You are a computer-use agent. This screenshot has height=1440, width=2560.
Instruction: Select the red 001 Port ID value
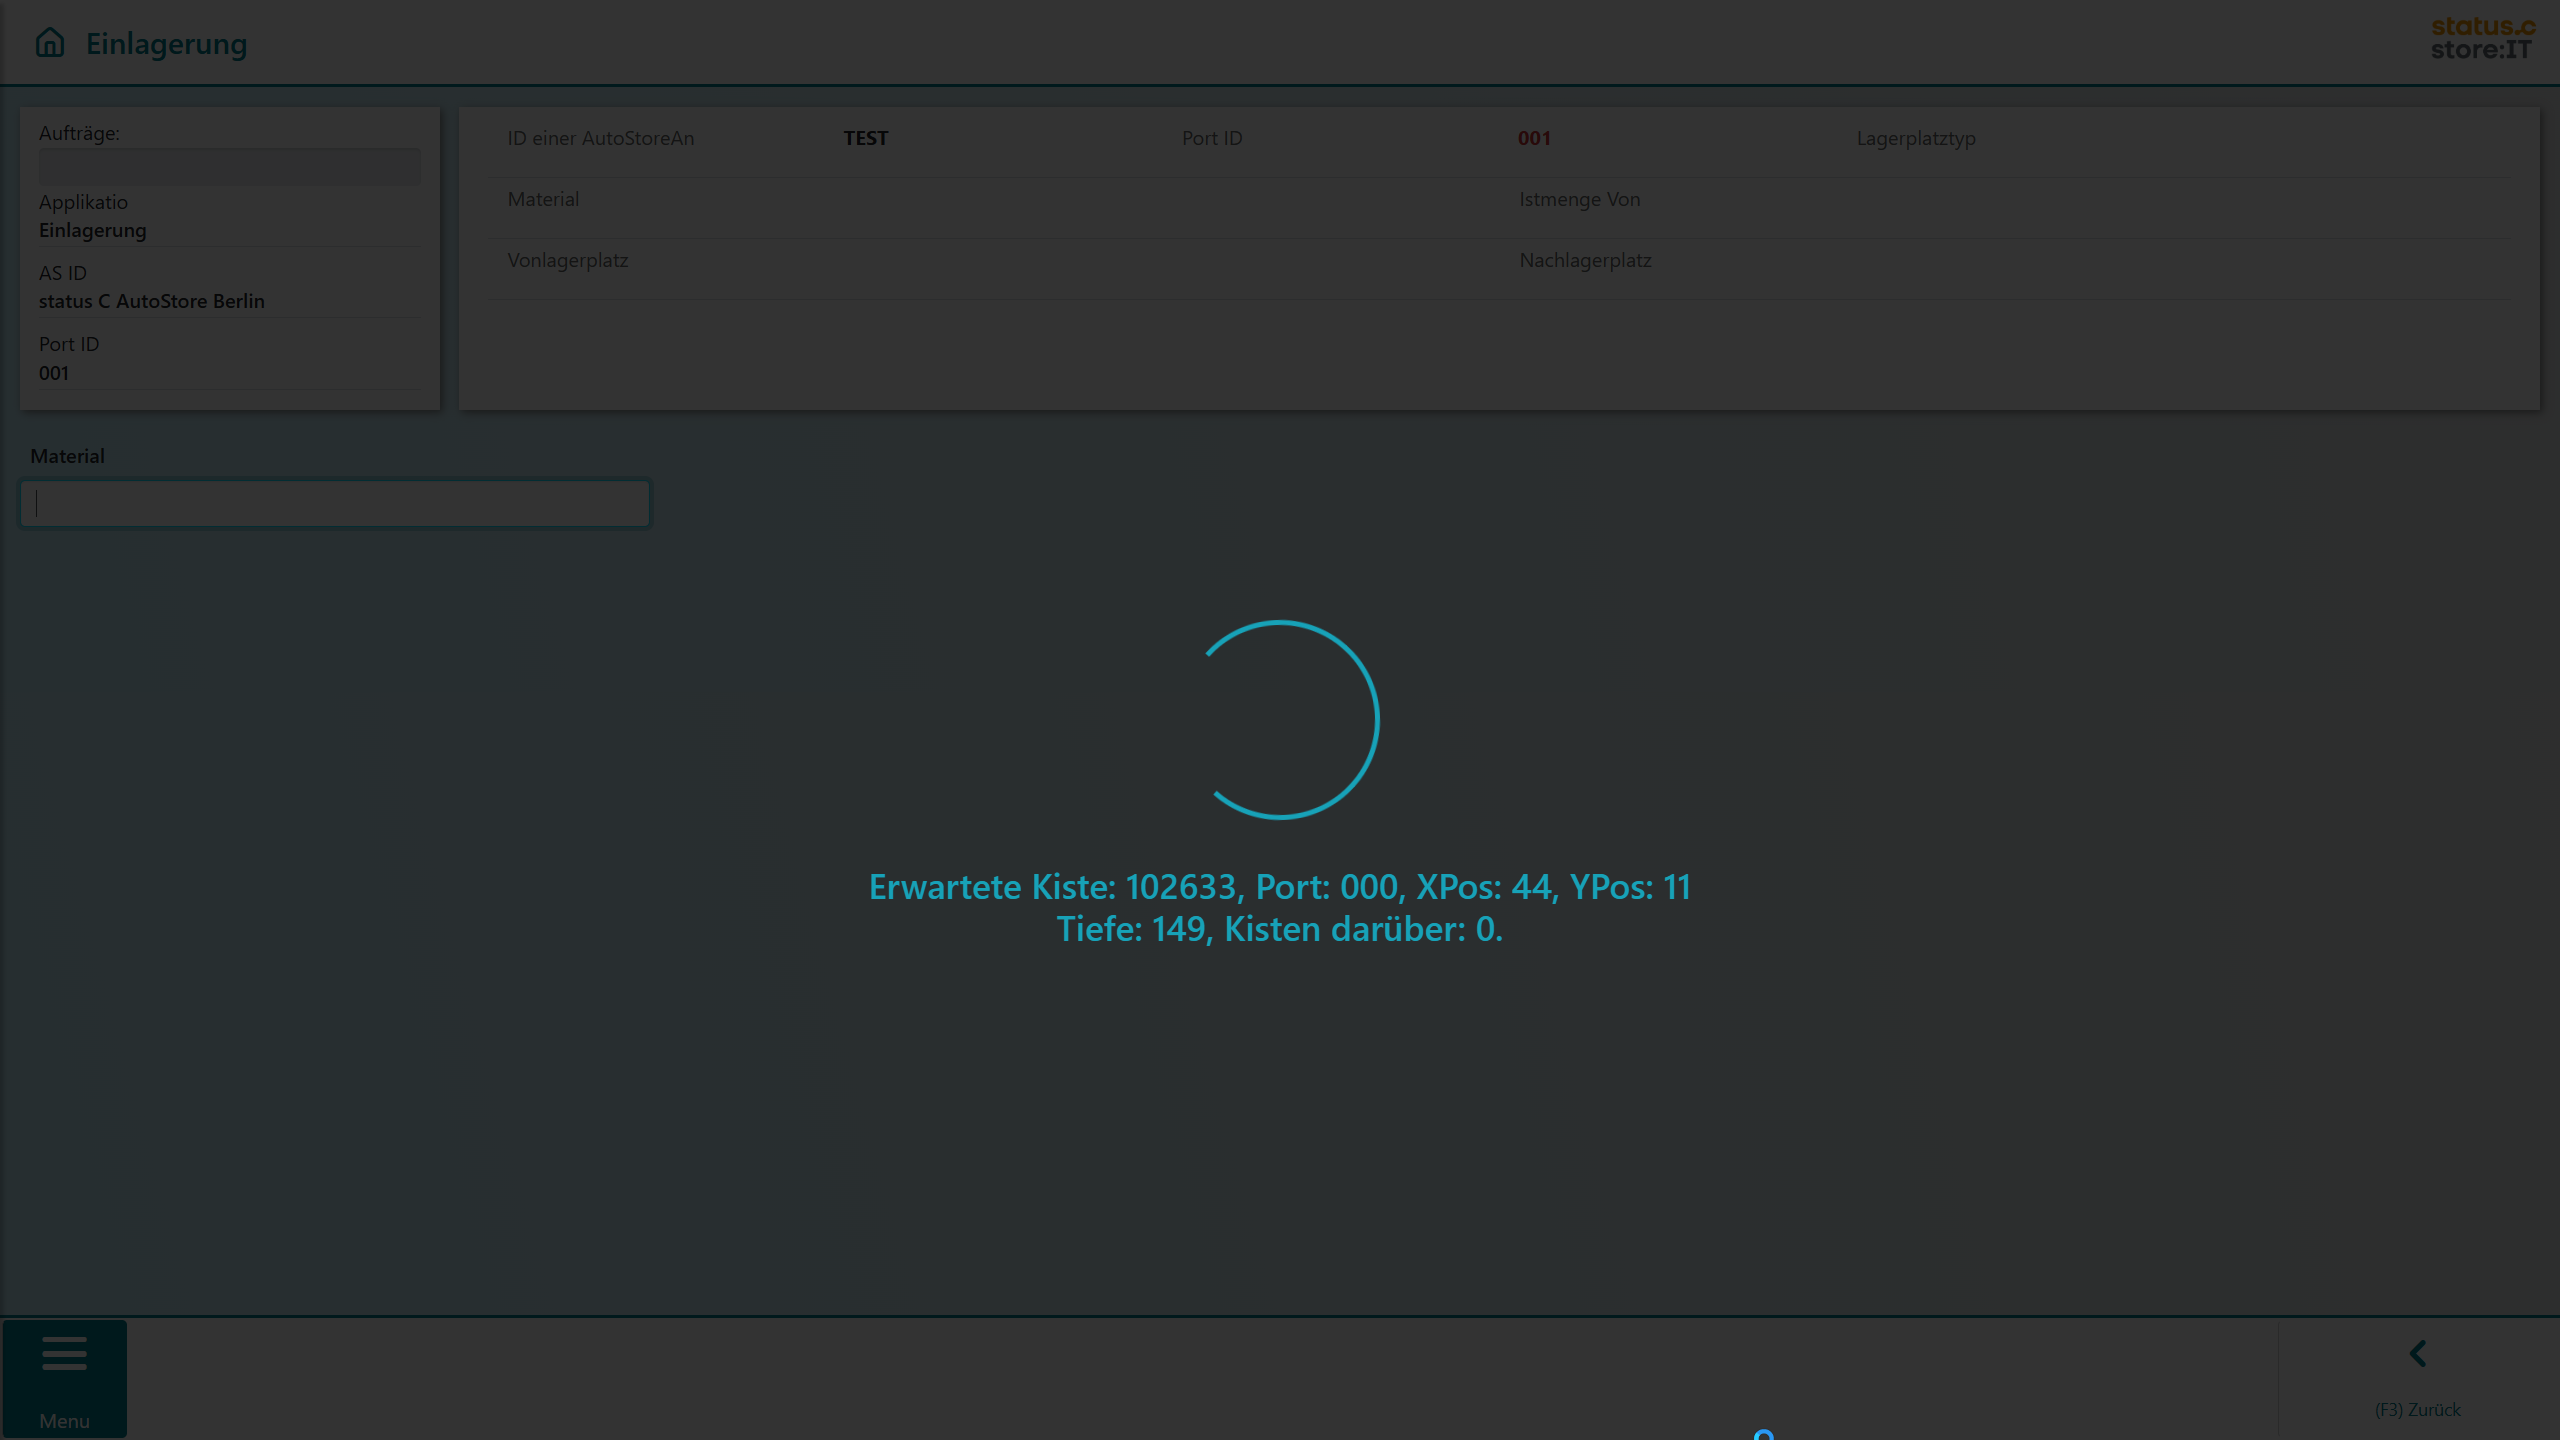click(x=1534, y=139)
